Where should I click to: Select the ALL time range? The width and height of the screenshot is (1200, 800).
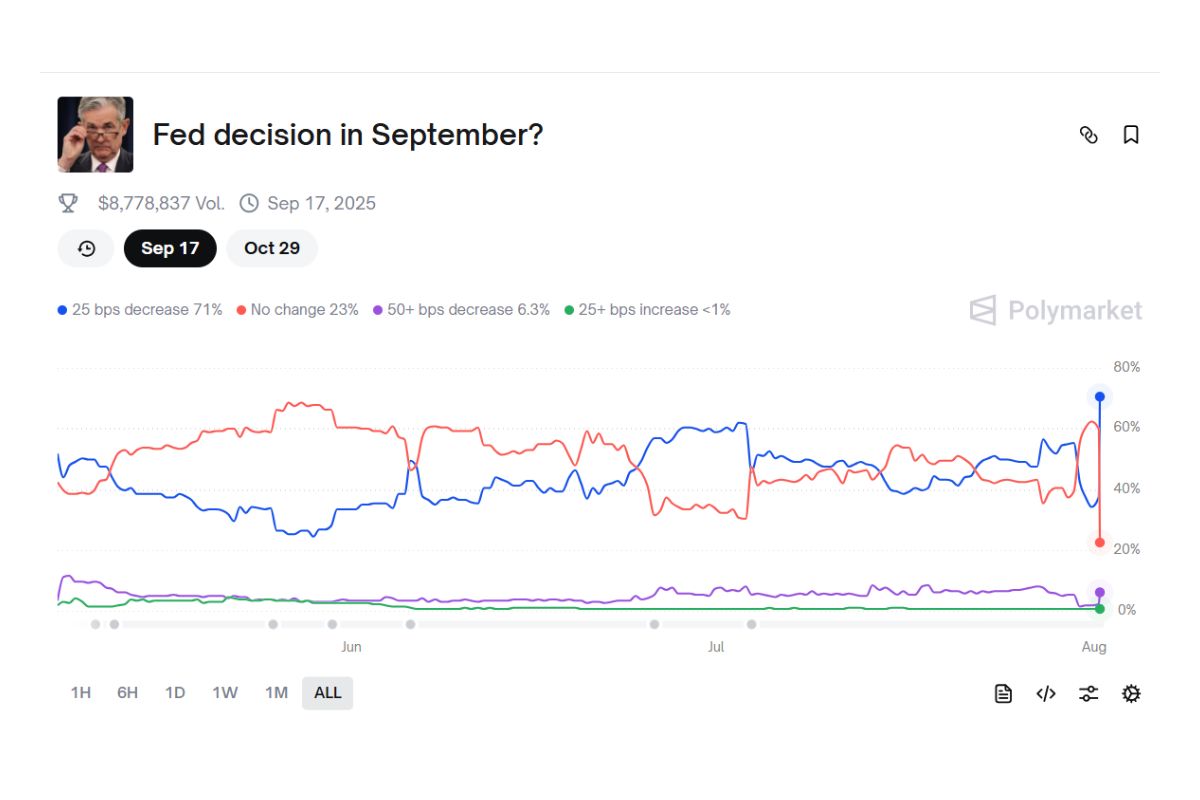tap(327, 693)
